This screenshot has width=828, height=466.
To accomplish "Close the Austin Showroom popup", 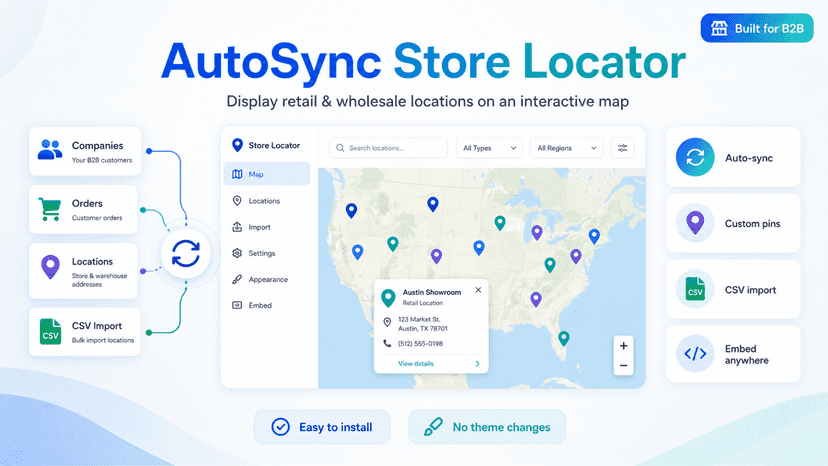I will (478, 290).
